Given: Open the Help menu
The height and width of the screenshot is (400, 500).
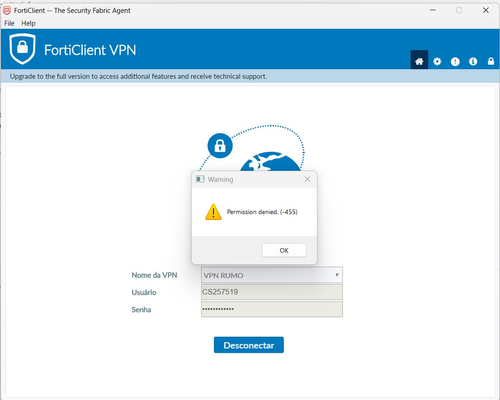Looking at the screenshot, I should click(x=28, y=23).
